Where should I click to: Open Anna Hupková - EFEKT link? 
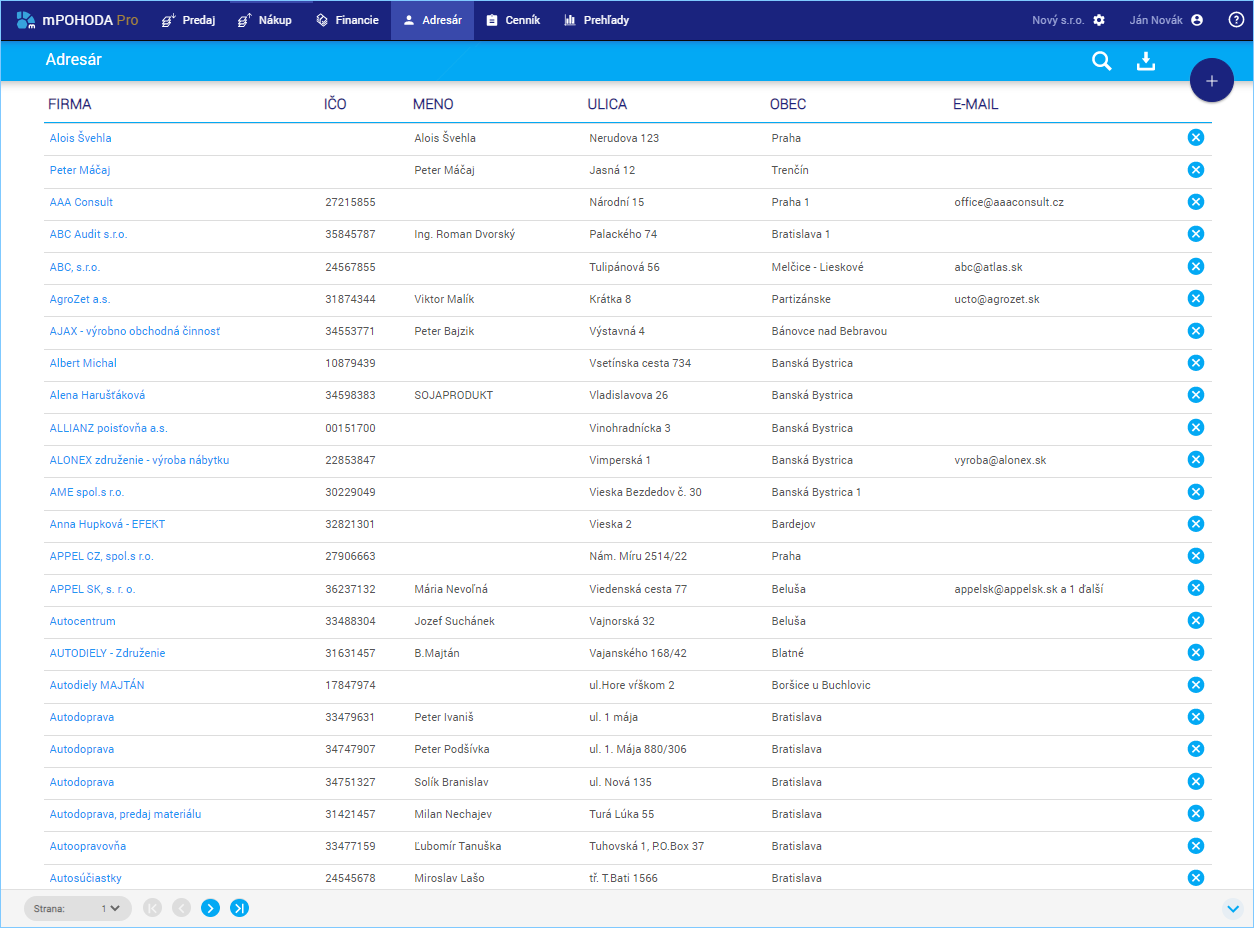(107, 524)
